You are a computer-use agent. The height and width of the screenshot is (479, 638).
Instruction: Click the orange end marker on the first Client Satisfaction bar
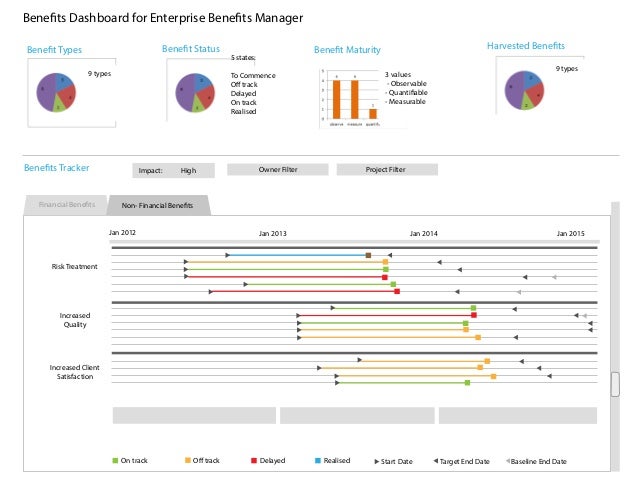487,361
